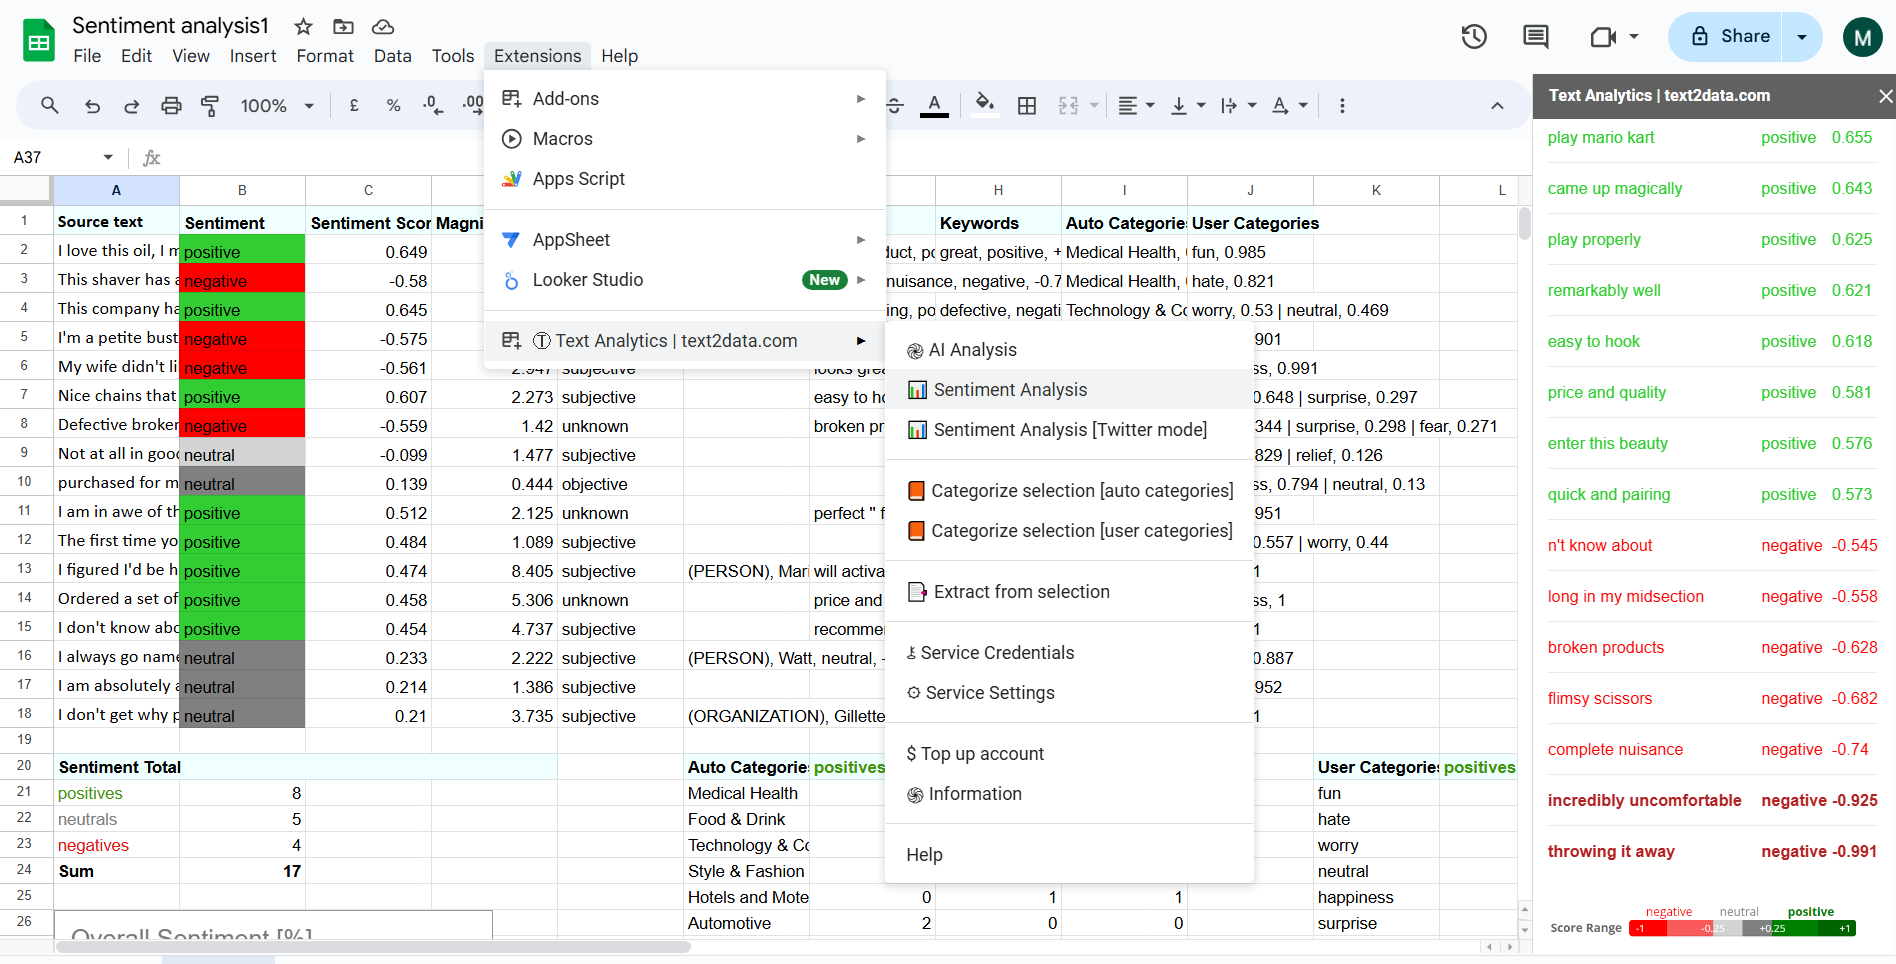Open the user account avatar M
Viewport: 1896px width, 964px height.
1862,38
